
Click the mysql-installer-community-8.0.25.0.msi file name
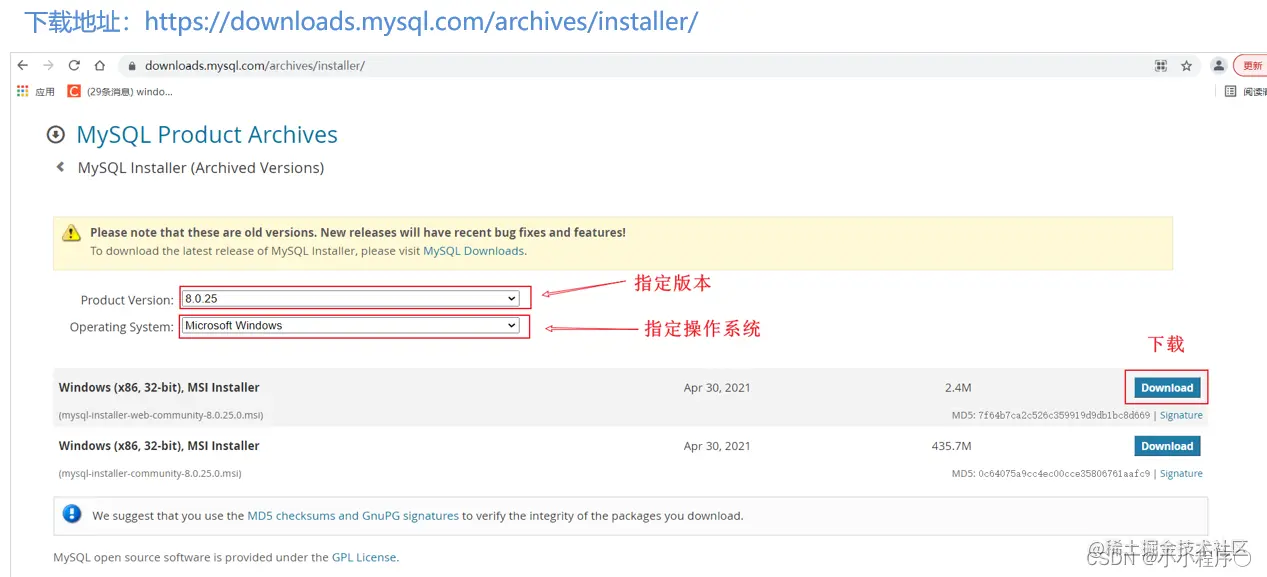150,474
